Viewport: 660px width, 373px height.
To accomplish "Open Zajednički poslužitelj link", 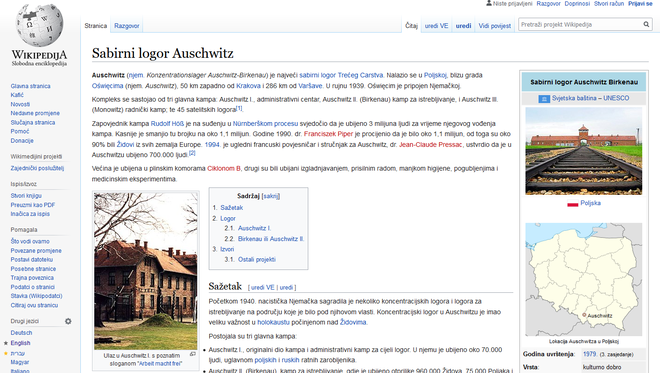I will click(x=37, y=168).
